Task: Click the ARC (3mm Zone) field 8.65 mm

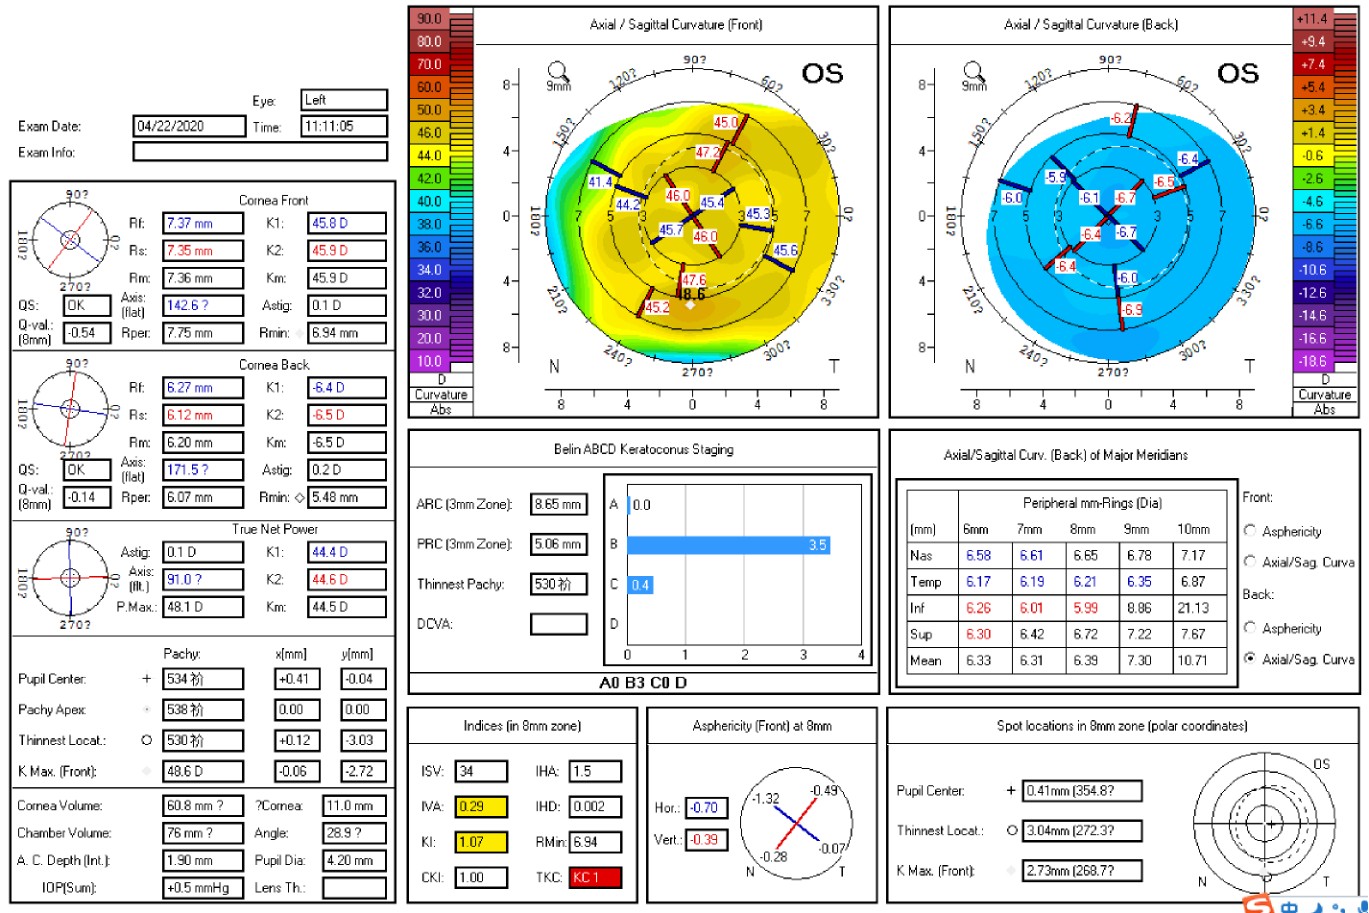Action: pos(558,505)
